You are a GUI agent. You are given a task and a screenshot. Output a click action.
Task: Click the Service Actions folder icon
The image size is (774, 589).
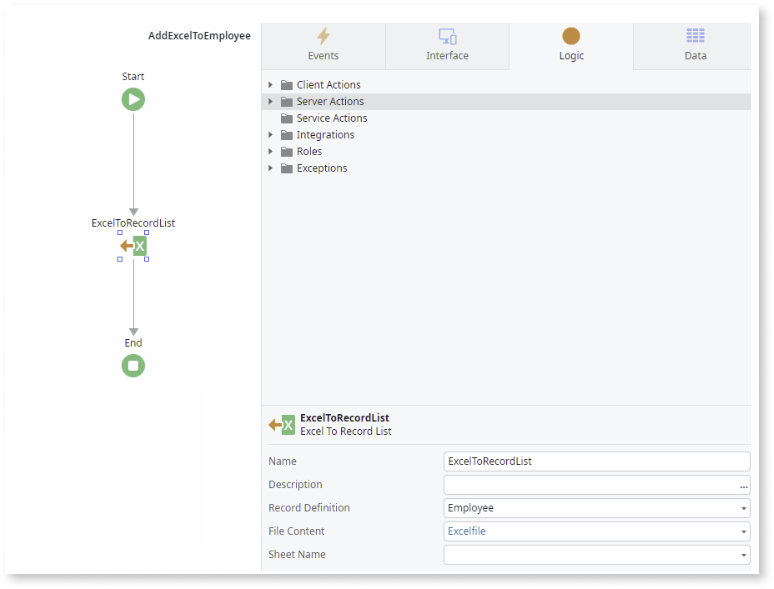pyautogui.click(x=287, y=118)
